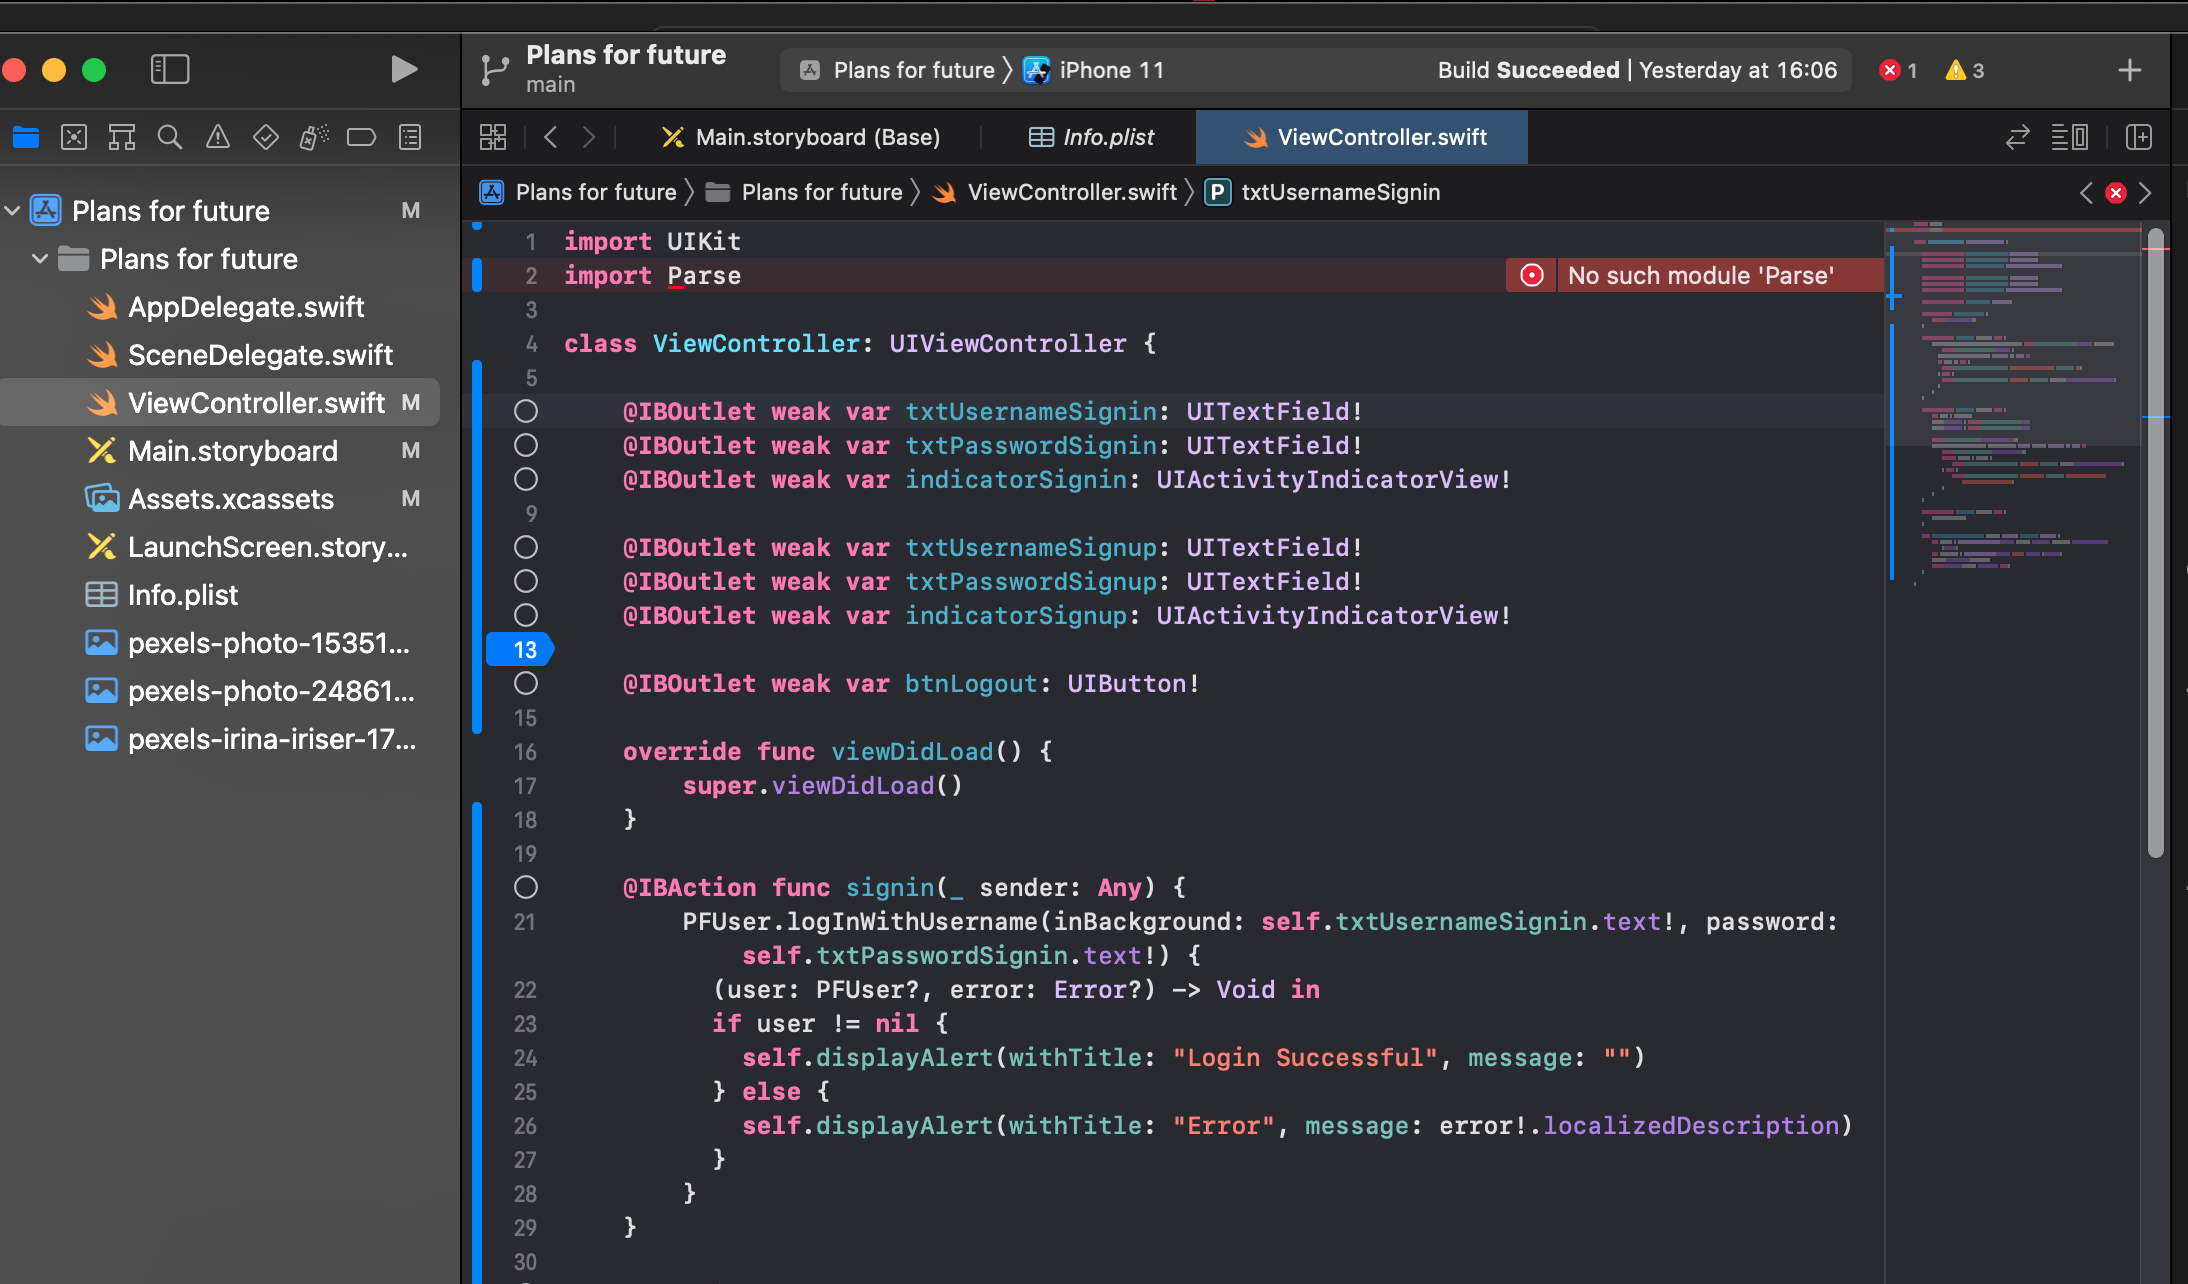Open the Find navigator magnifier icon
Image resolution: width=2188 pixels, height=1284 pixels.
coord(170,137)
